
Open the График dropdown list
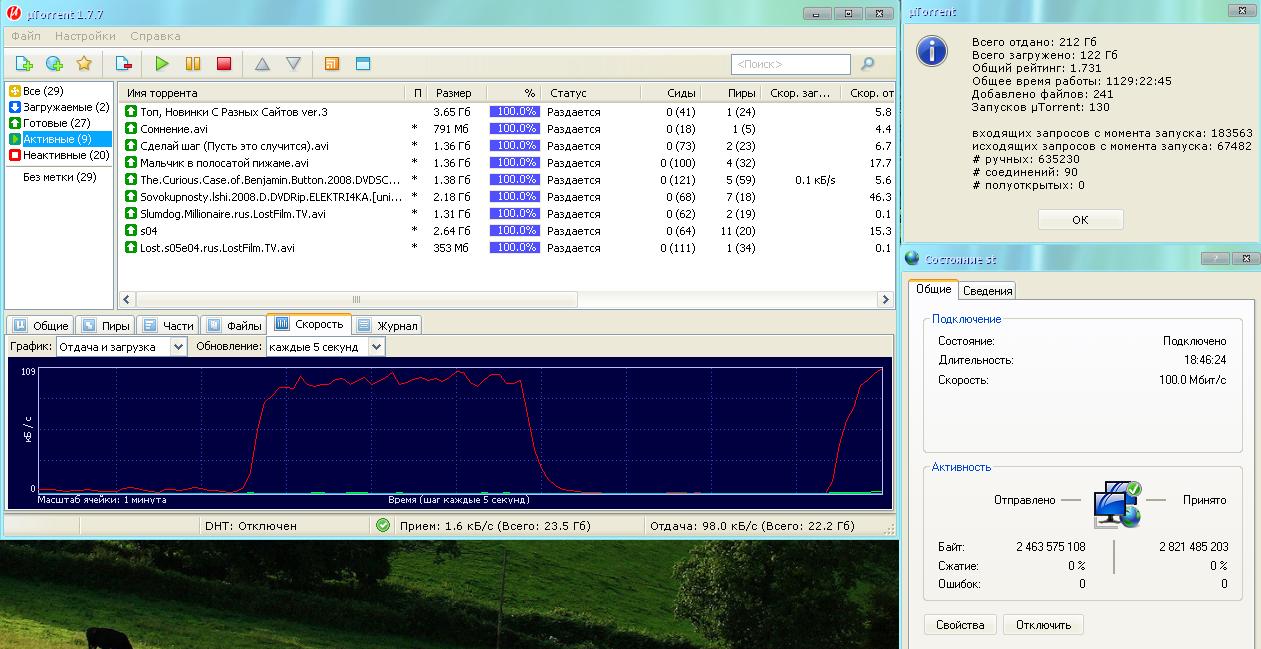click(178, 346)
